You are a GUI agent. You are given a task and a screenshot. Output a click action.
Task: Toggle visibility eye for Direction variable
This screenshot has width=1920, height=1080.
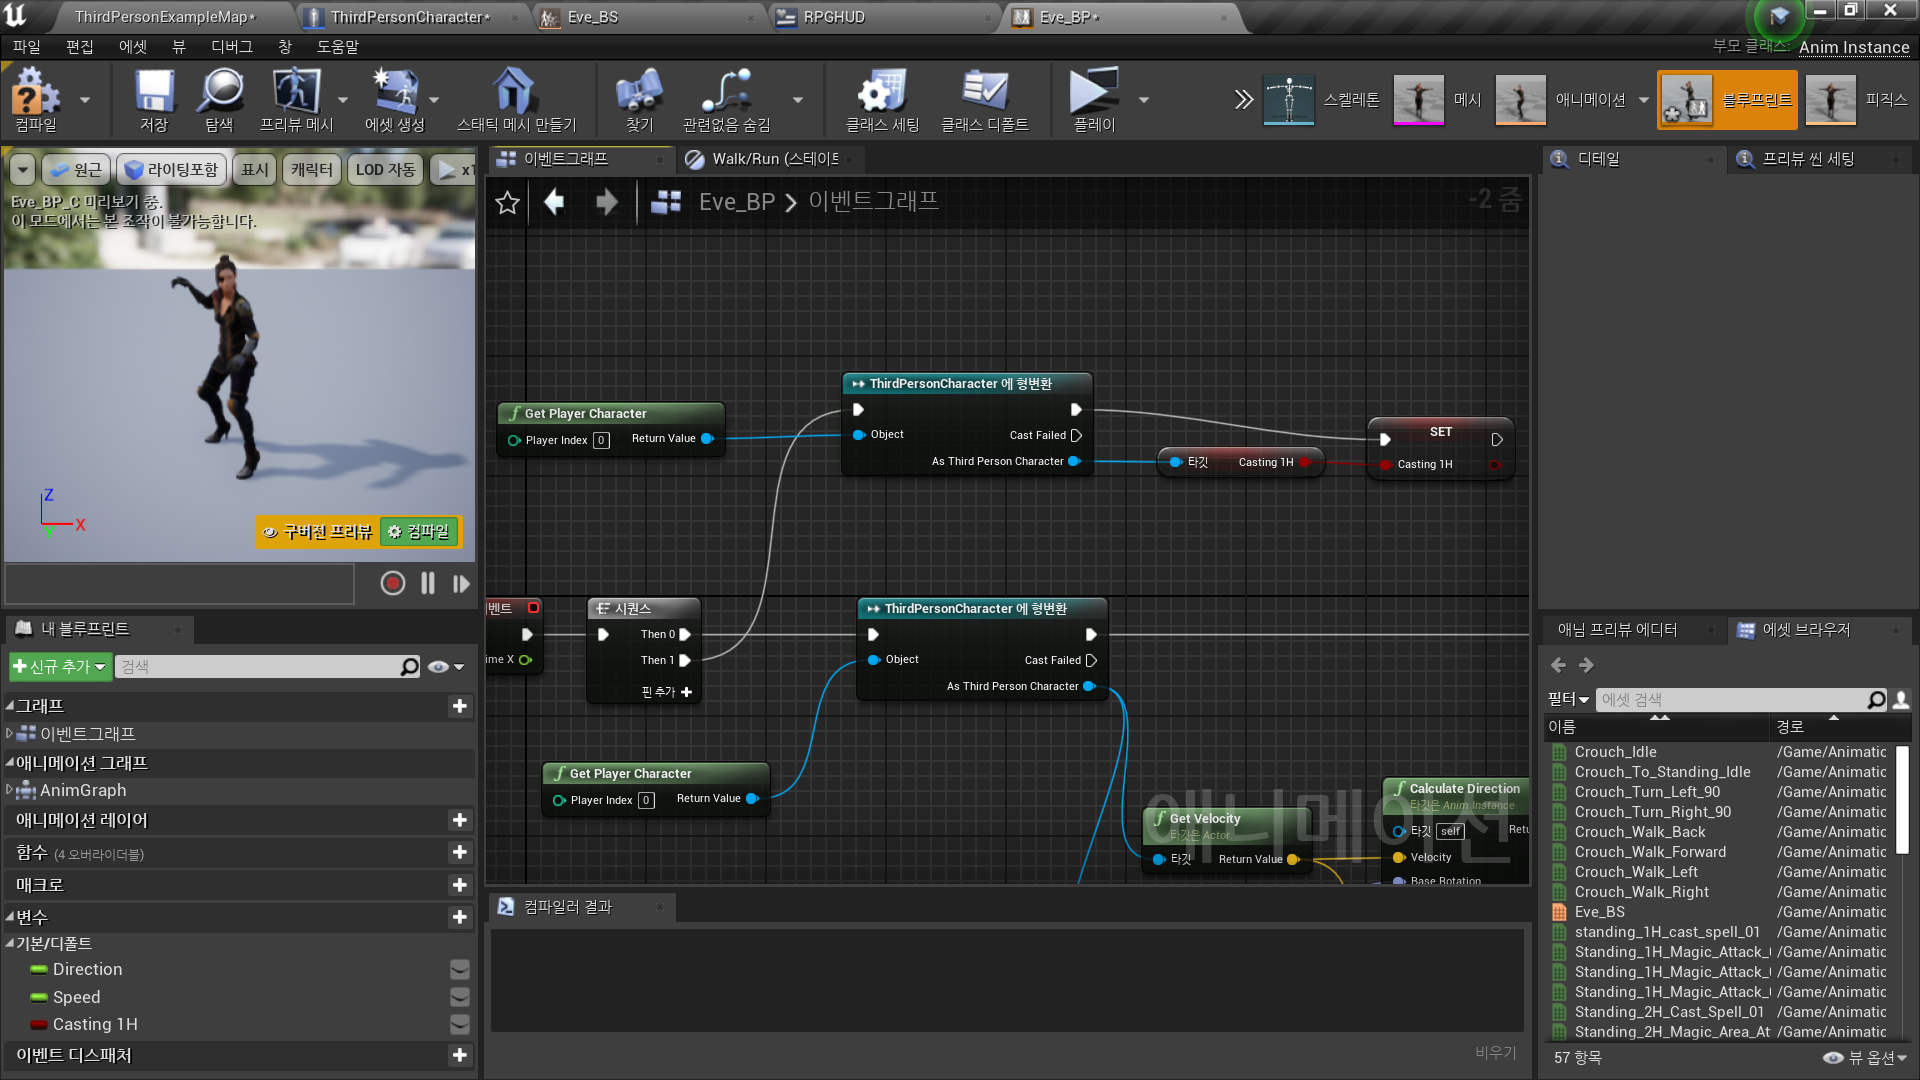point(459,969)
